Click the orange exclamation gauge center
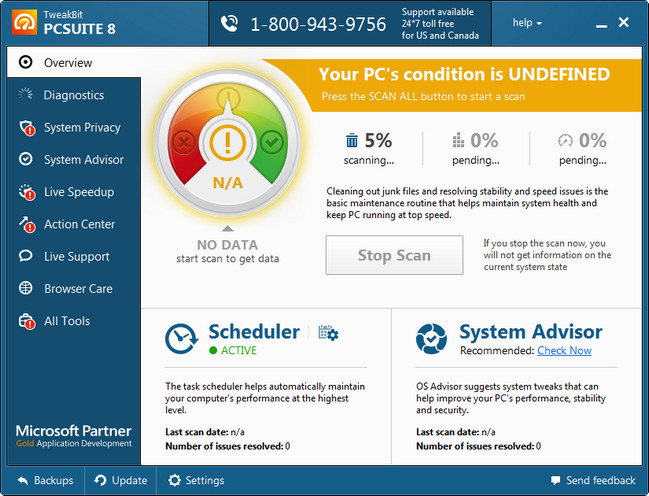 228,142
